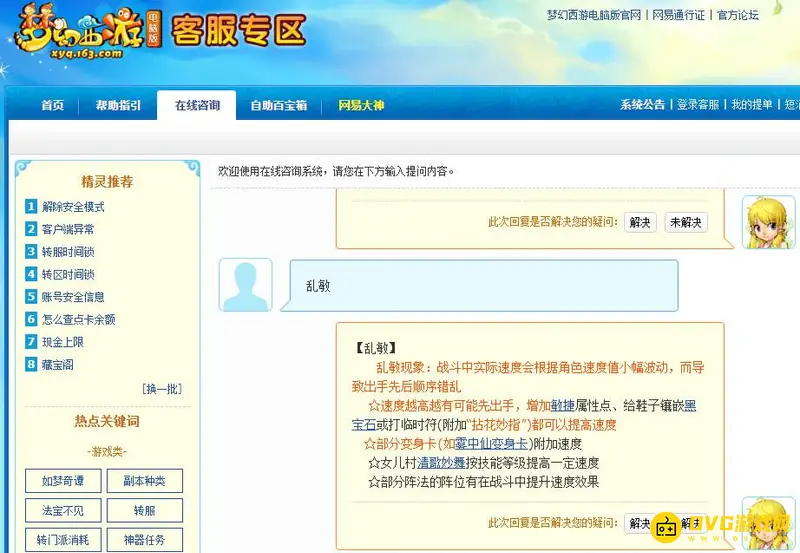Select 转服时间锁 recommendation
Screen dimensions: 800x553
coord(68,252)
